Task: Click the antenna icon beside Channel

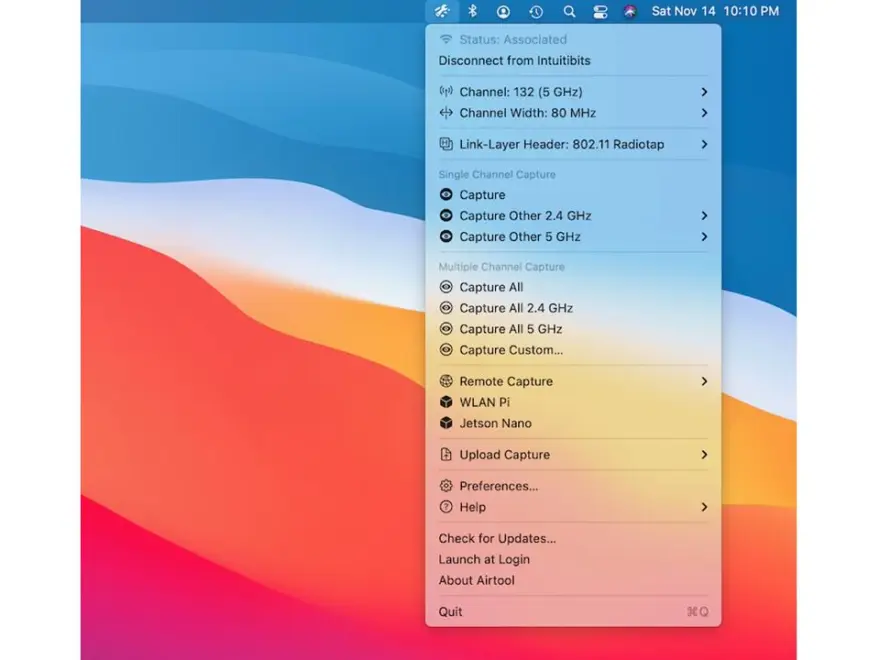Action: 446,91
